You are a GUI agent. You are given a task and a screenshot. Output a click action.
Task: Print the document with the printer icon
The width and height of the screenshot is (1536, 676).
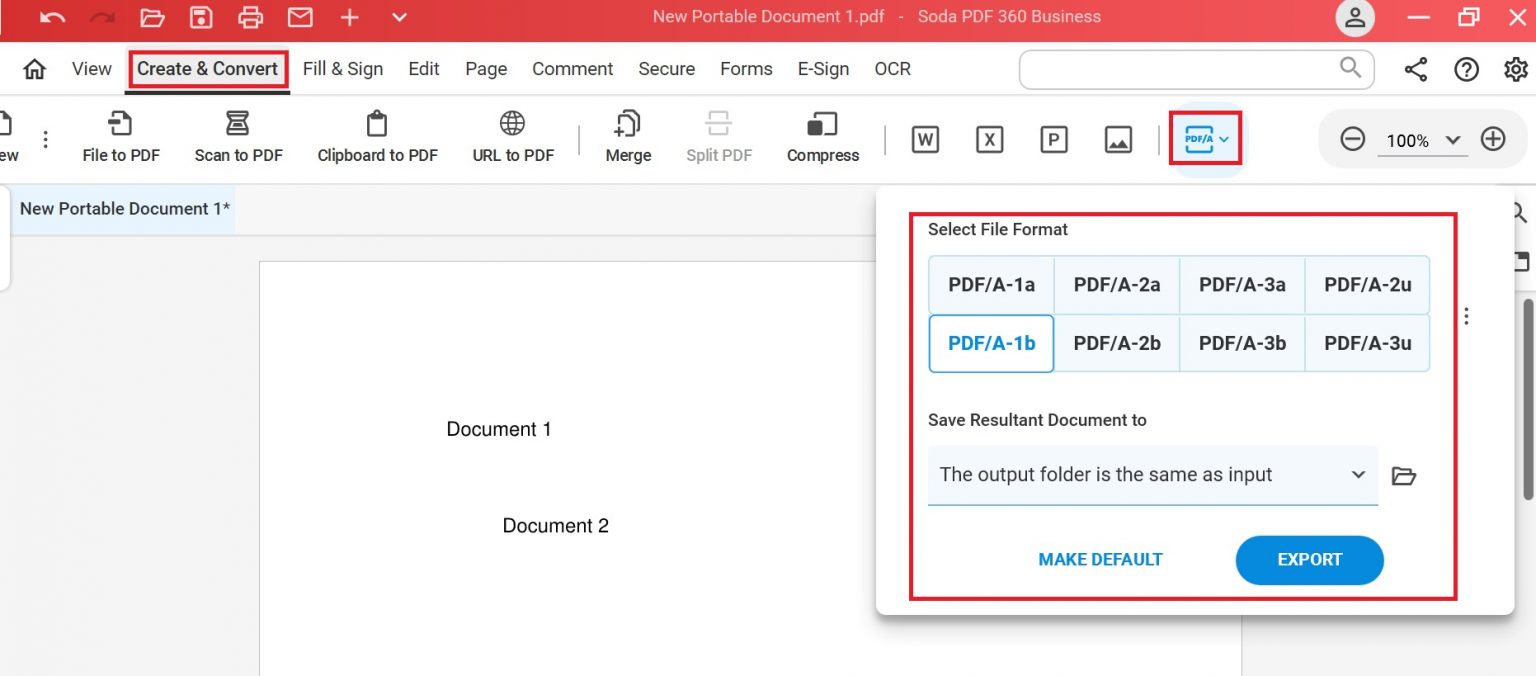[x=251, y=17]
